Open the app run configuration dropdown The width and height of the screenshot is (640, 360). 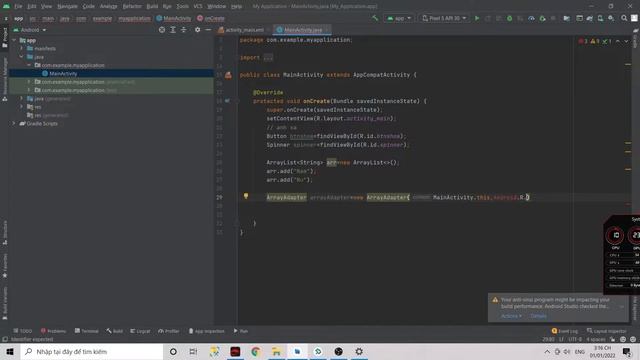coord(399,18)
